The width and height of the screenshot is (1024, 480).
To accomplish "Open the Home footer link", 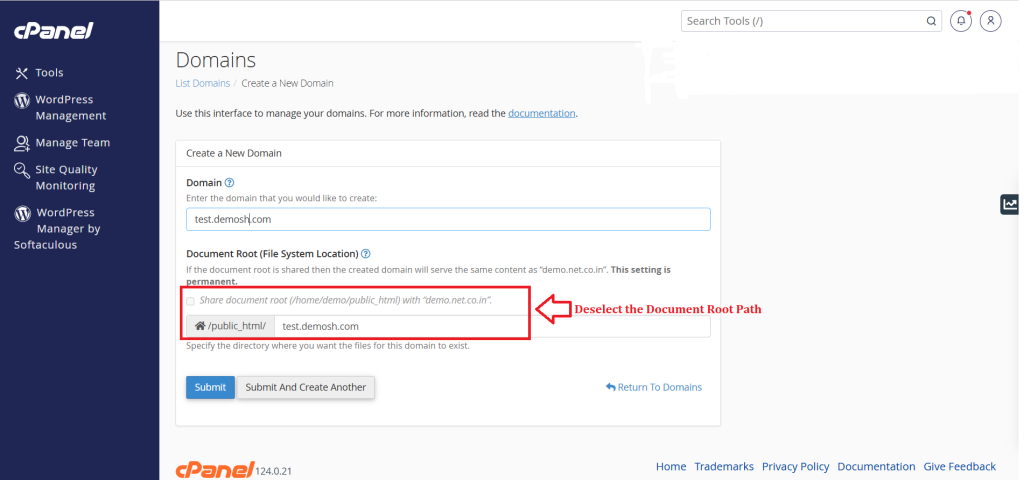I will [x=671, y=466].
